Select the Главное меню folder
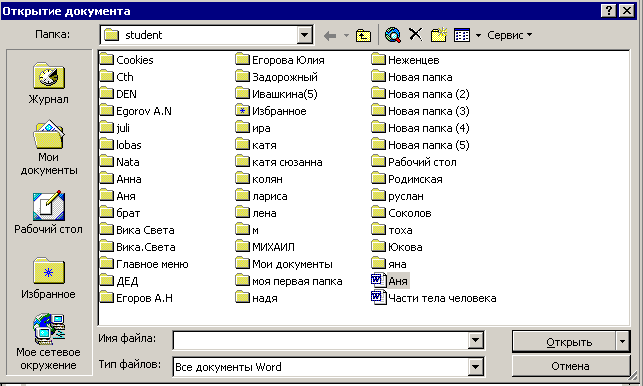The width and height of the screenshot is (643, 386). [x=144, y=264]
